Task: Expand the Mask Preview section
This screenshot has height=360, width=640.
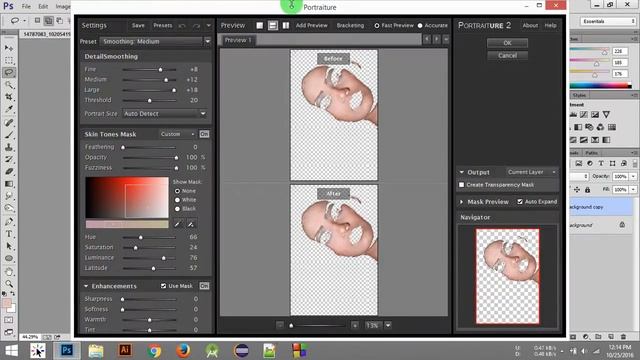Action: coord(462,202)
